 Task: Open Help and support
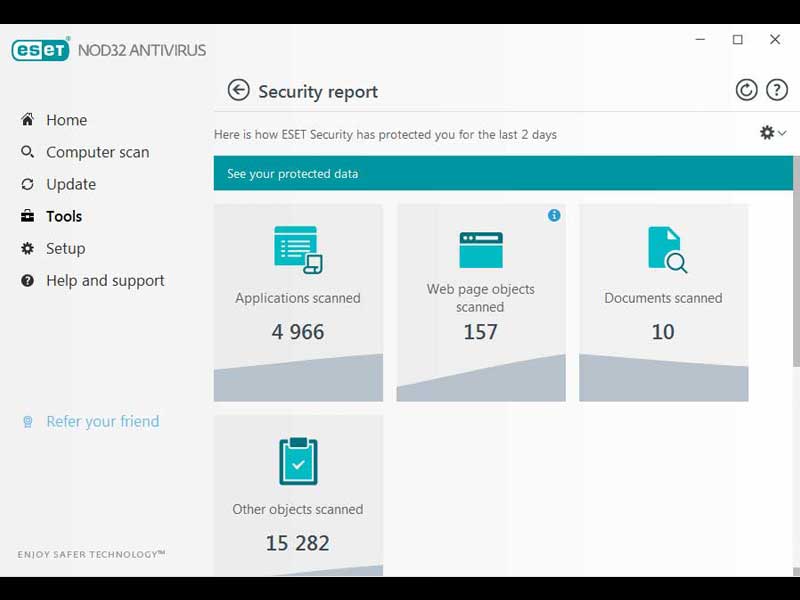tap(105, 281)
